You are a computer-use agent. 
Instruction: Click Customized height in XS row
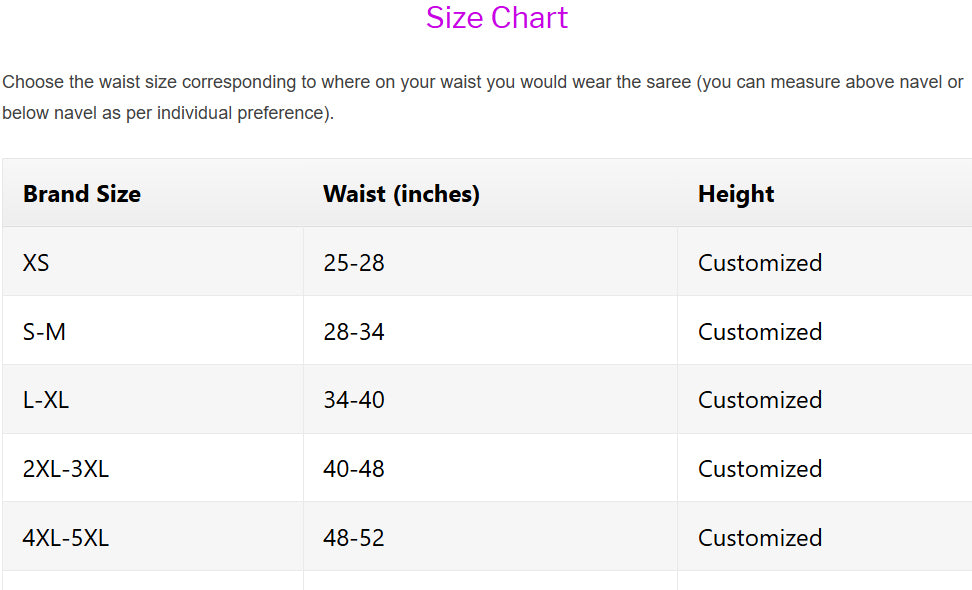(x=760, y=263)
